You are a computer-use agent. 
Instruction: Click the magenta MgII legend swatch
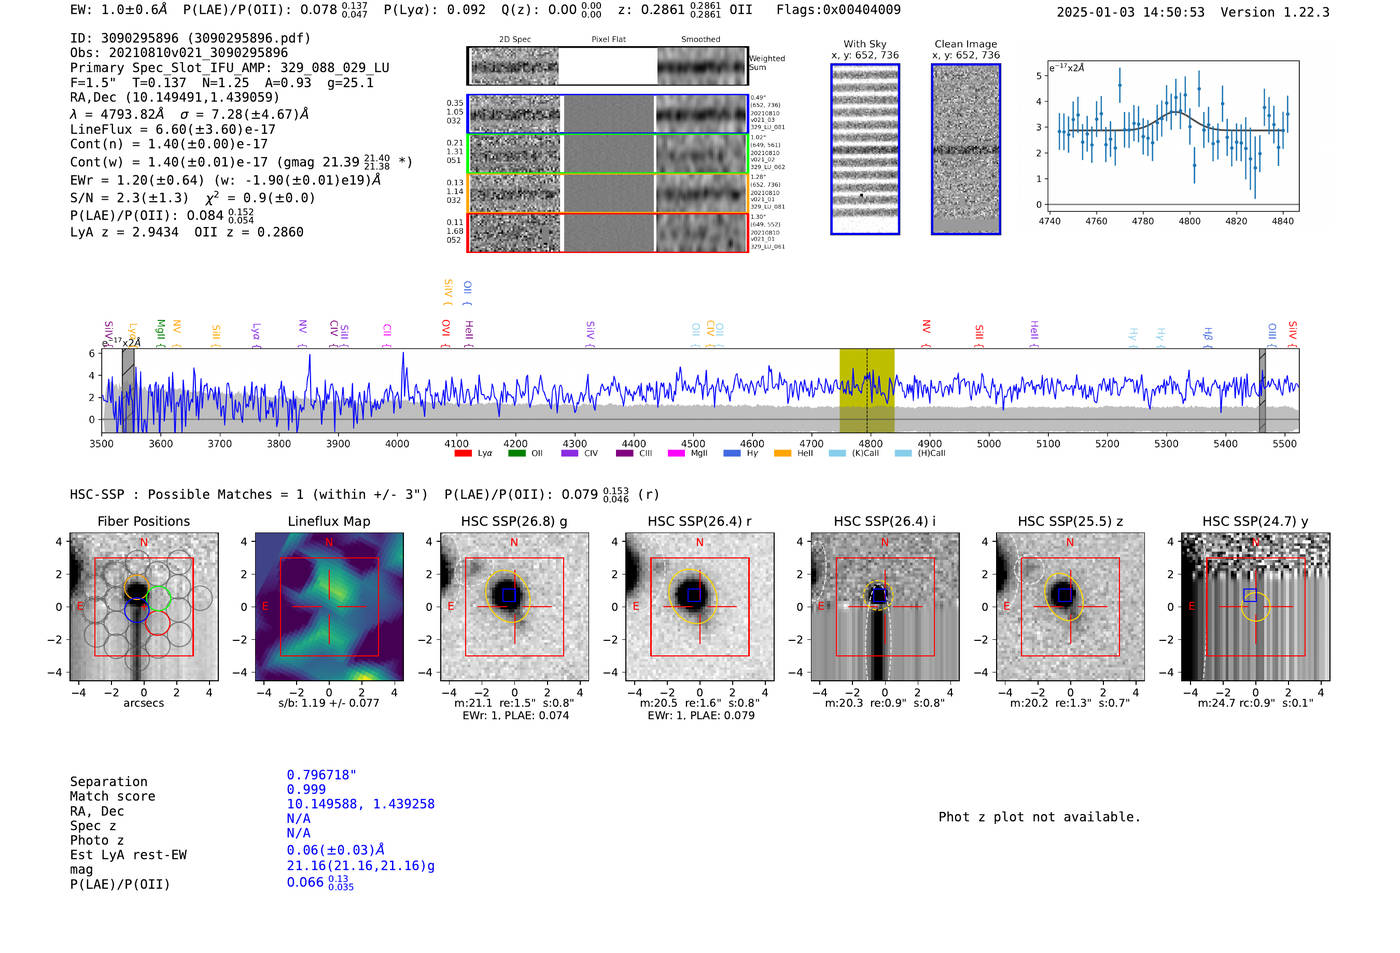(677, 453)
